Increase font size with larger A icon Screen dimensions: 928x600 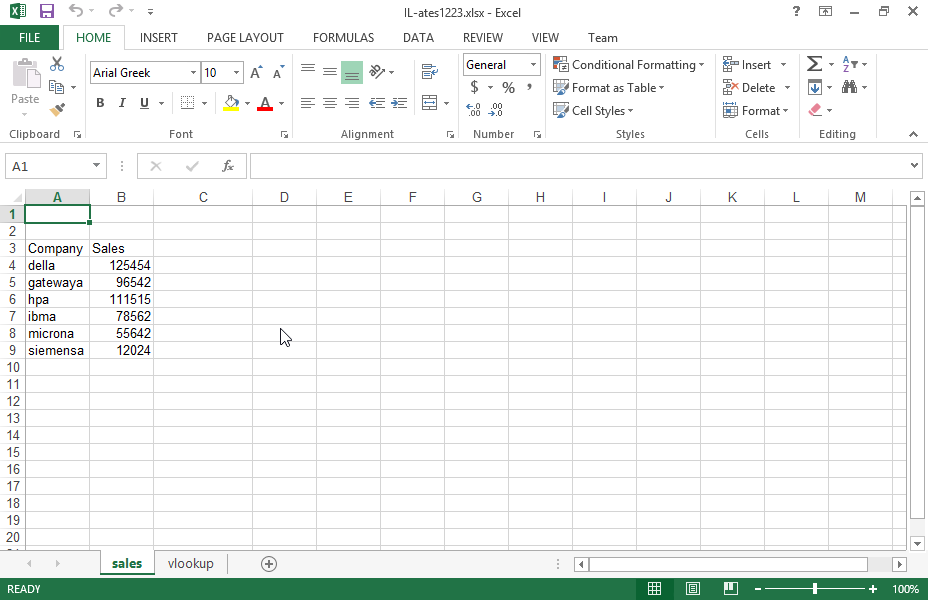(x=256, y=72)
